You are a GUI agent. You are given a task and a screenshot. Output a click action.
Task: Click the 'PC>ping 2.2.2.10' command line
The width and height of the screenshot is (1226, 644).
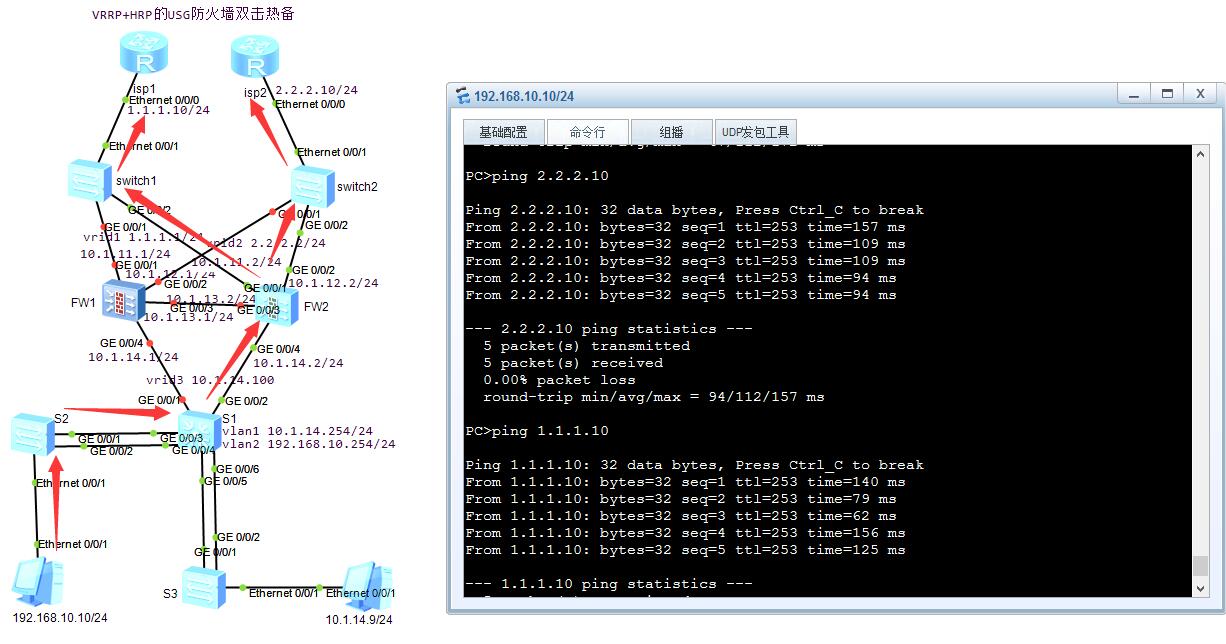(x=537, y=176)
